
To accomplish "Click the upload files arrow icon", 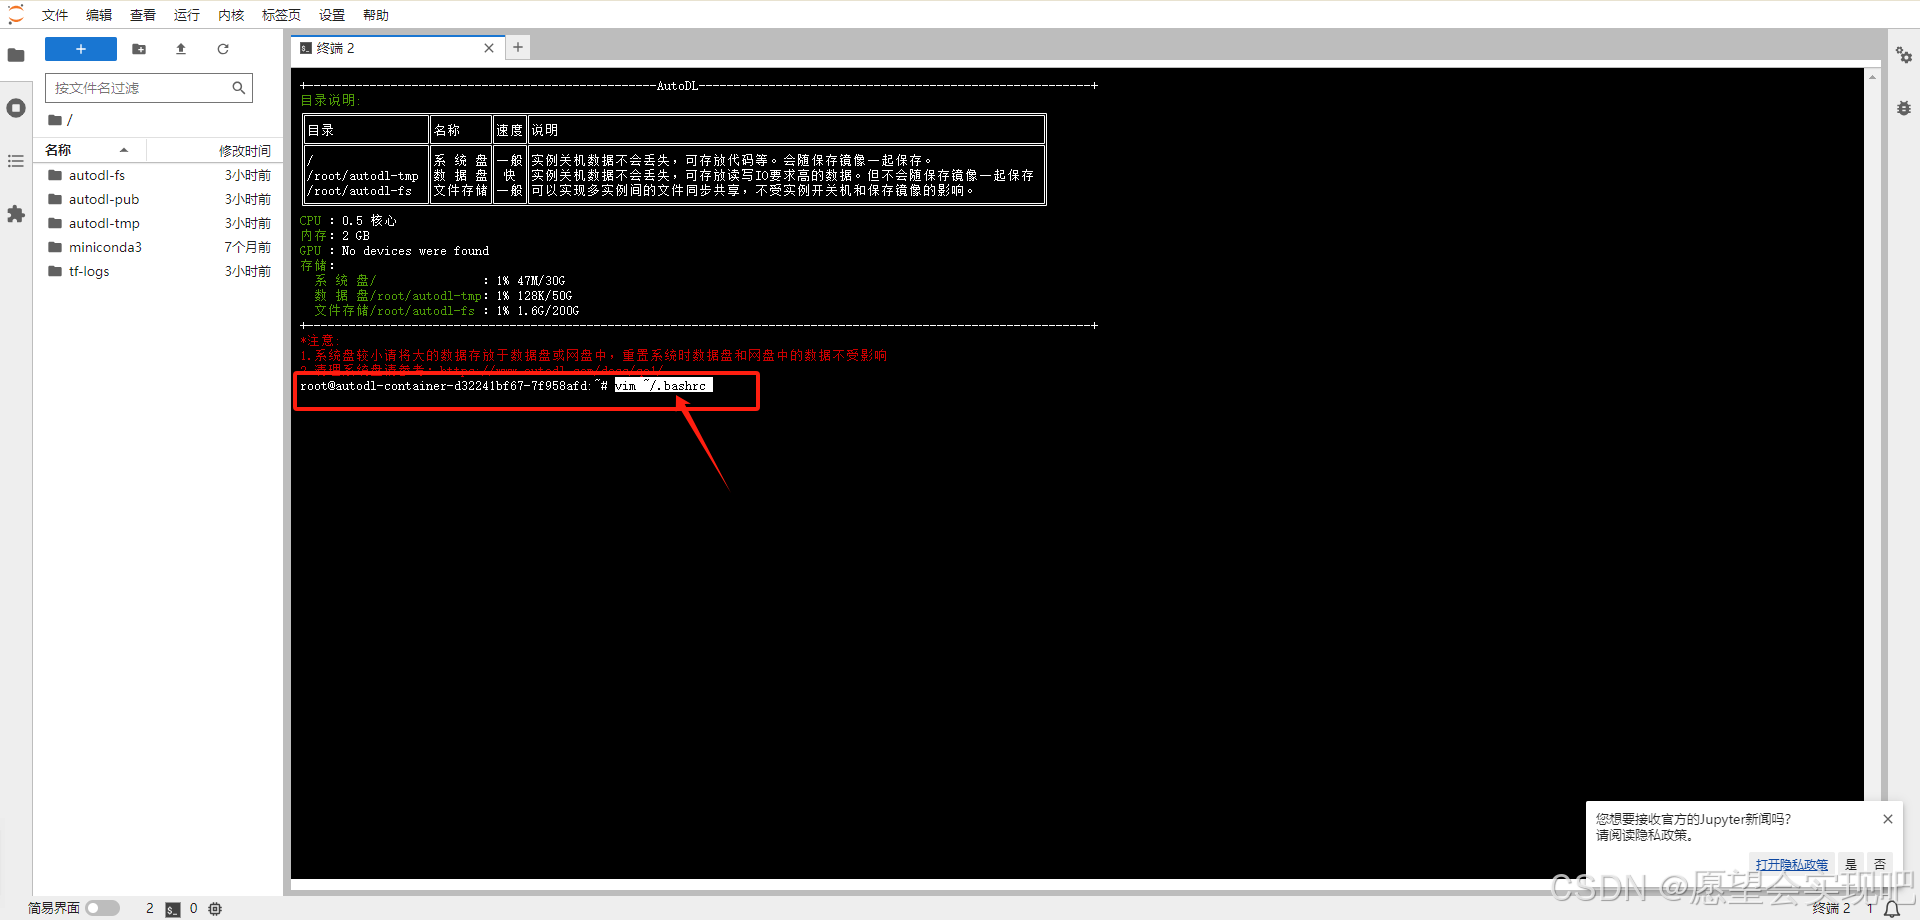I will point(181,49).
